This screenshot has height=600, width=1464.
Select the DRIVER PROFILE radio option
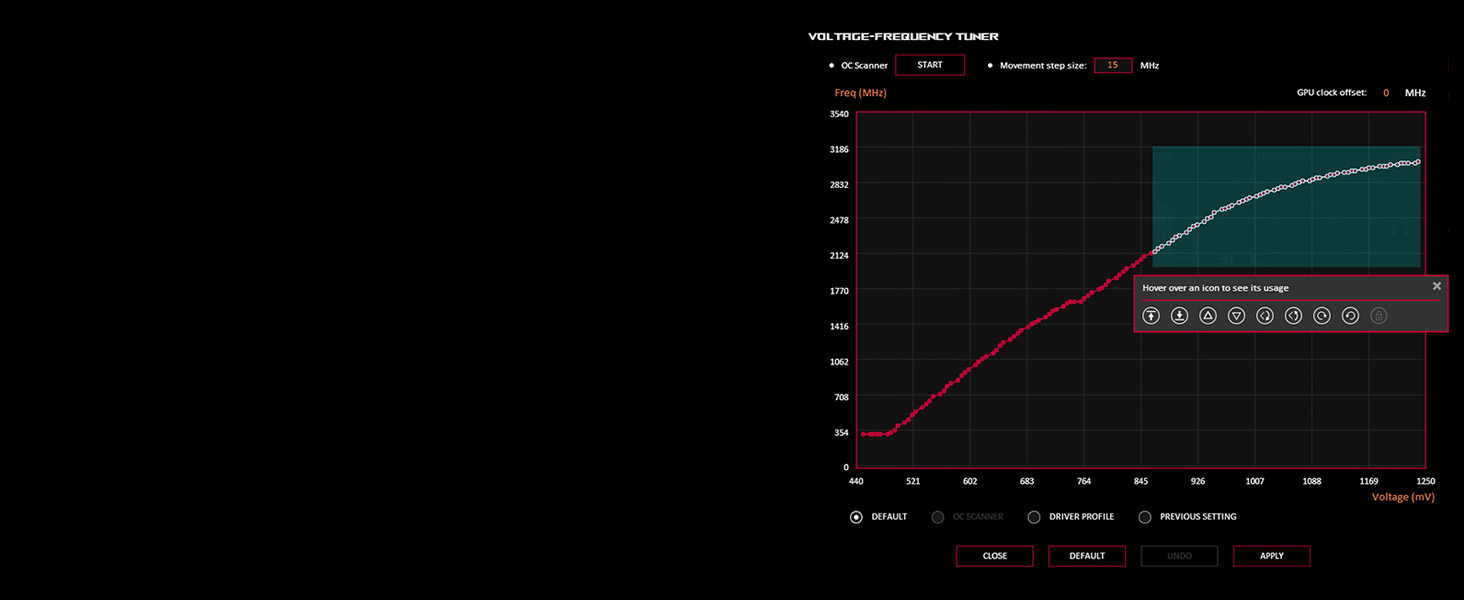tap(1034, 517)
